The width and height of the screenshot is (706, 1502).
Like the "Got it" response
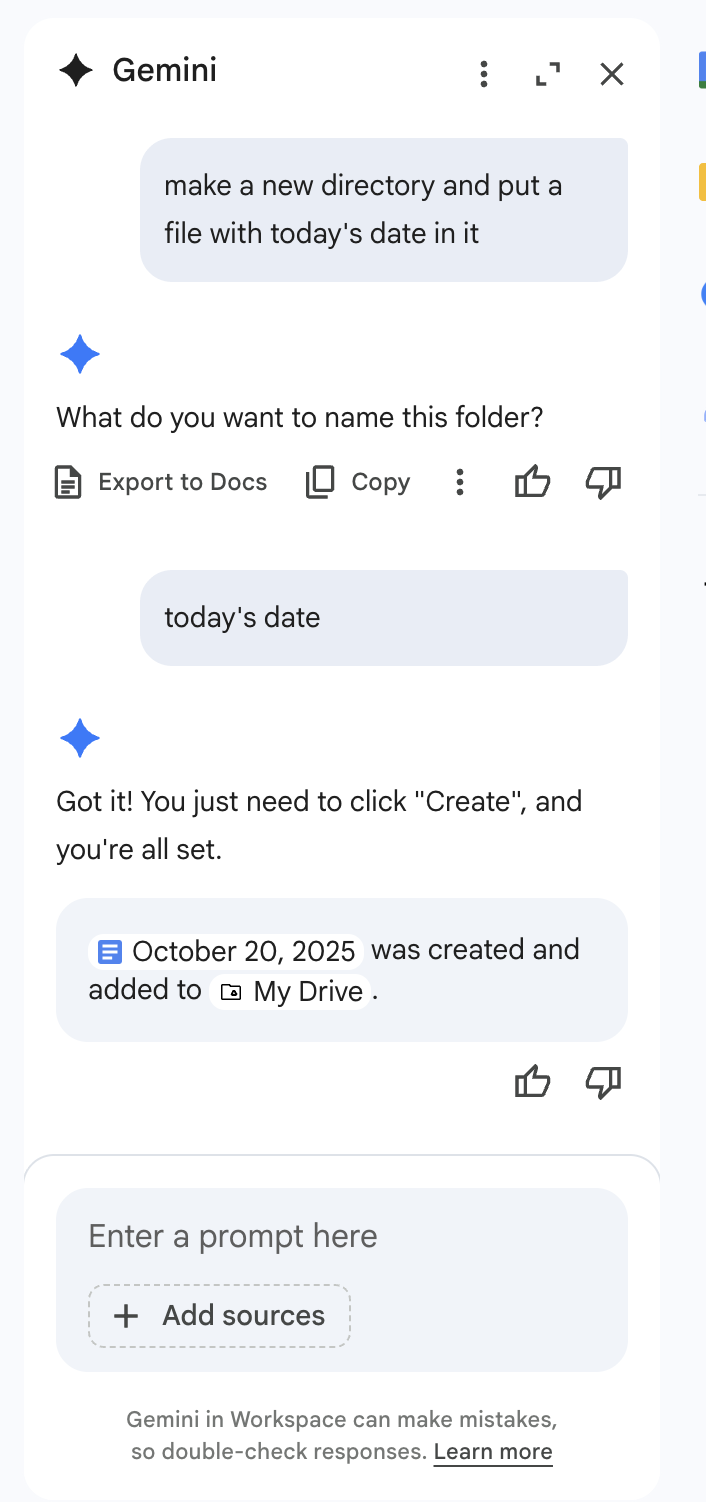[x=532, y=1082]
